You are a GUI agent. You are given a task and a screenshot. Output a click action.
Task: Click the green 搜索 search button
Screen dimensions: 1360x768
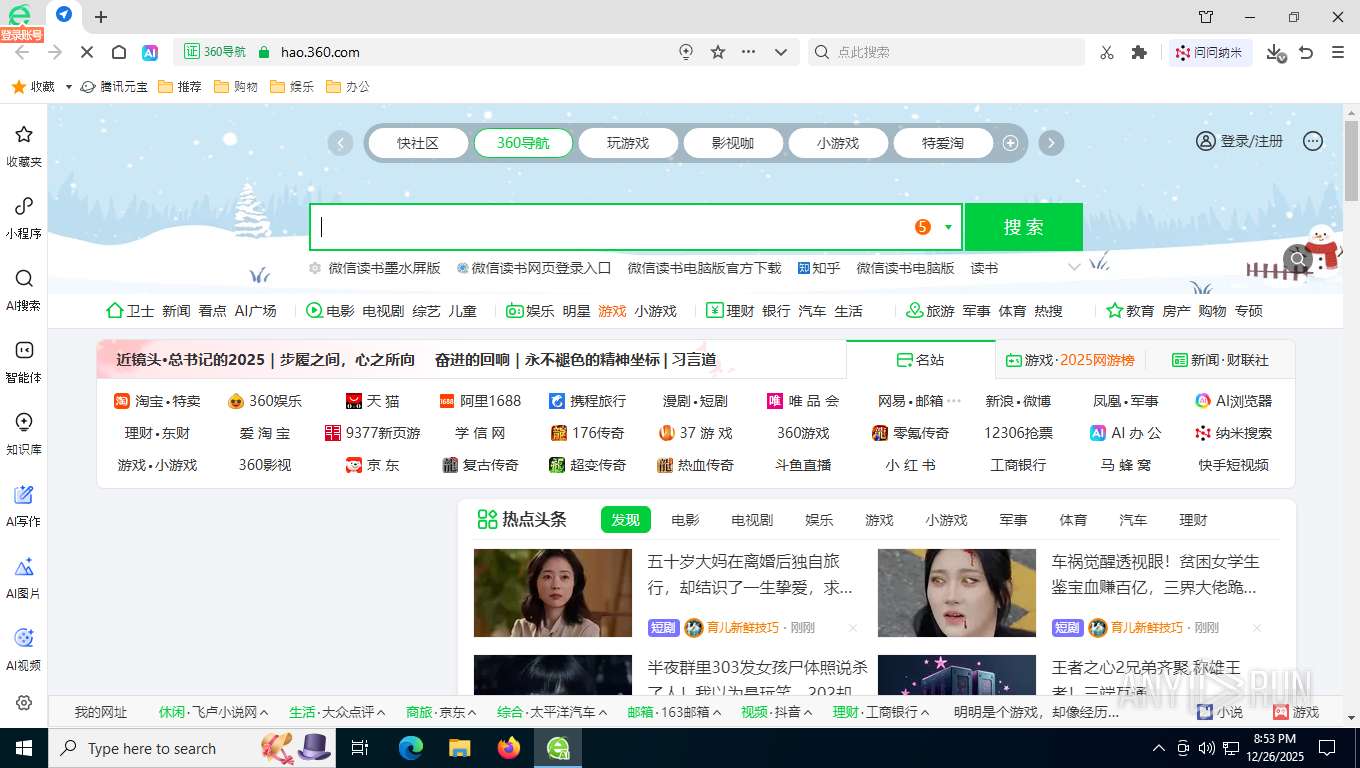click(1023, 227)
